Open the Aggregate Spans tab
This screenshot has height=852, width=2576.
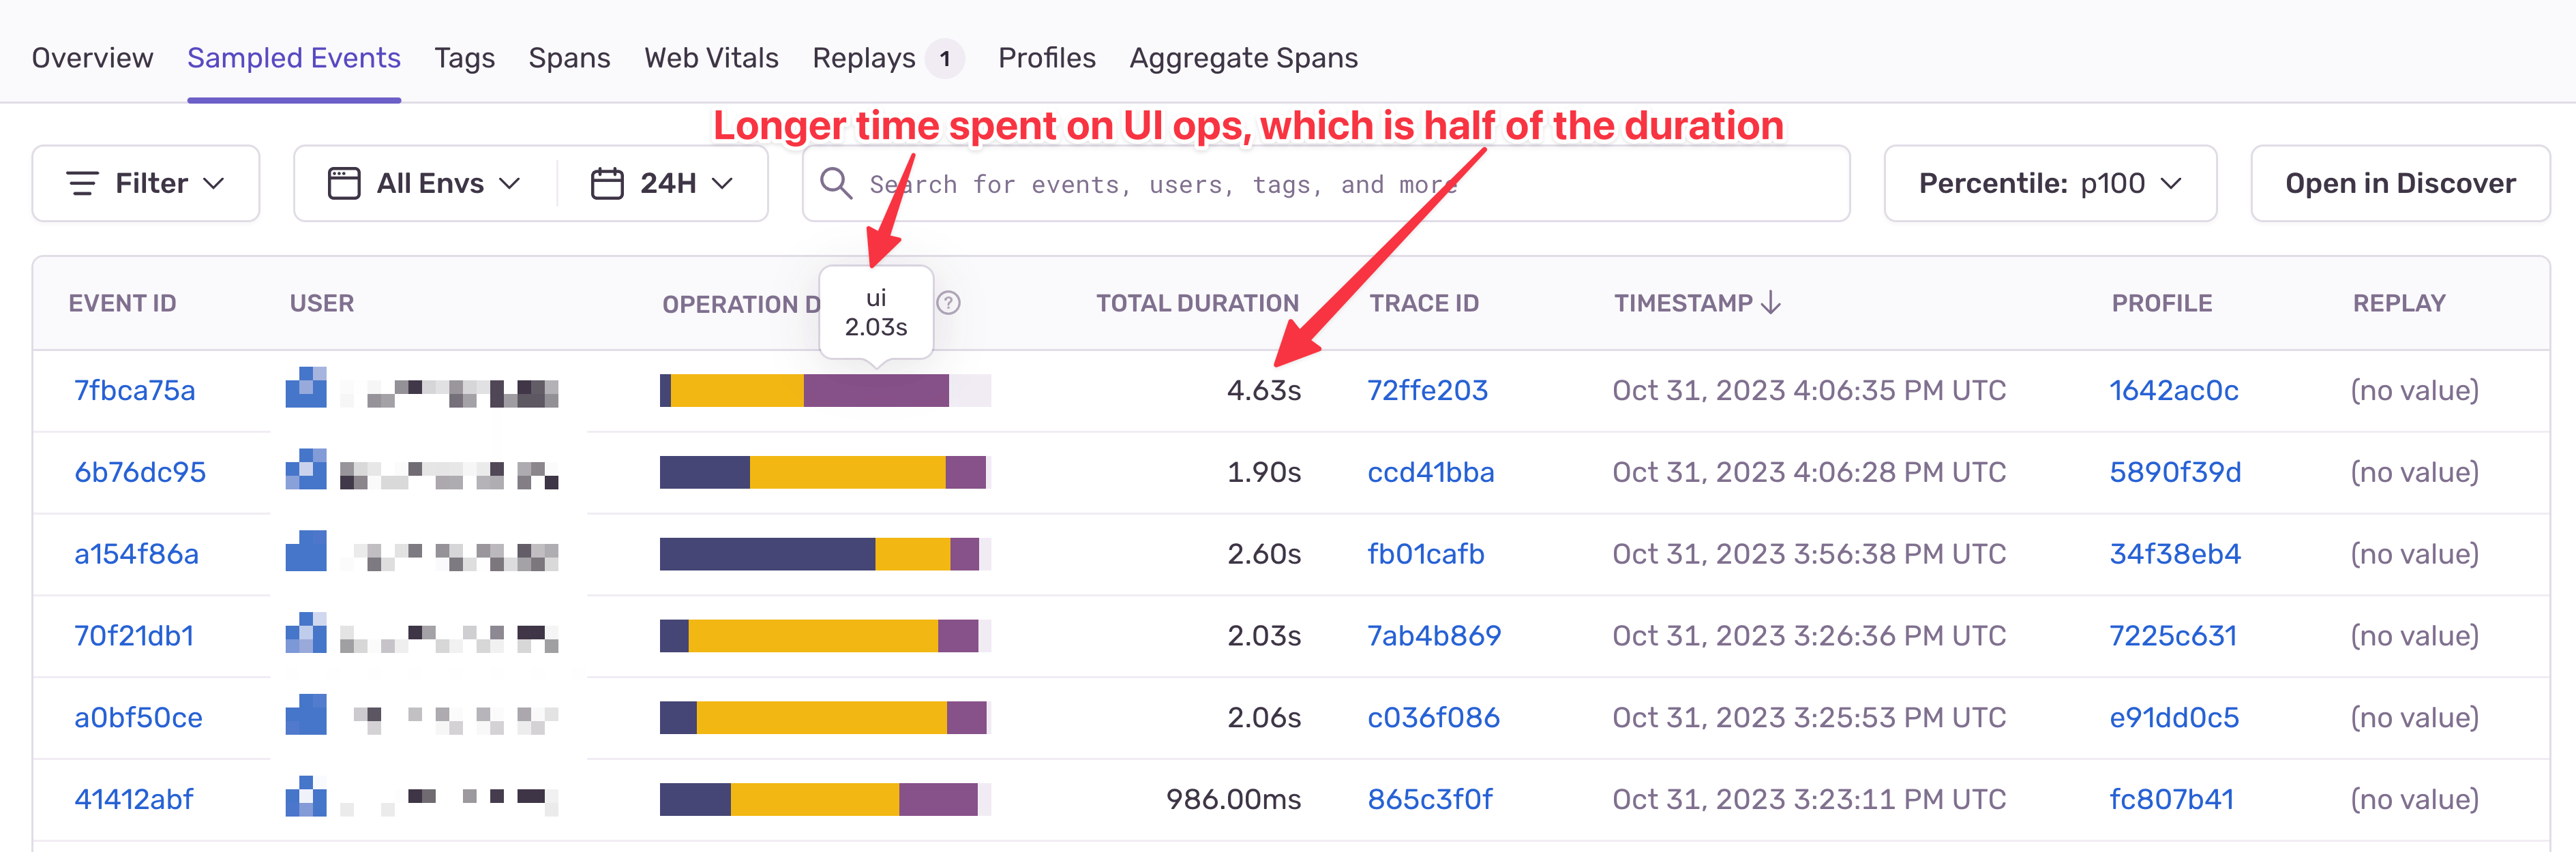coord(1243,58)
